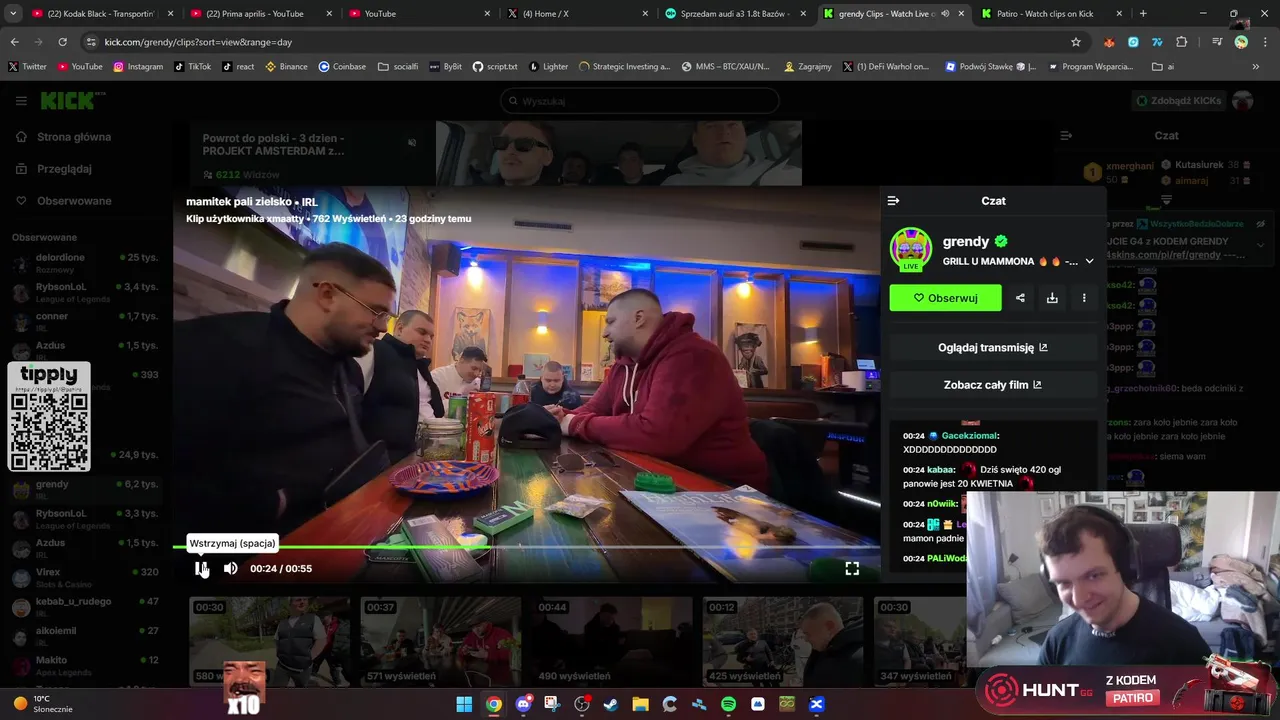Open the 00:44 clip thumbnail
This screenshot has height=720, width=1280.
[x=612, y=641]
